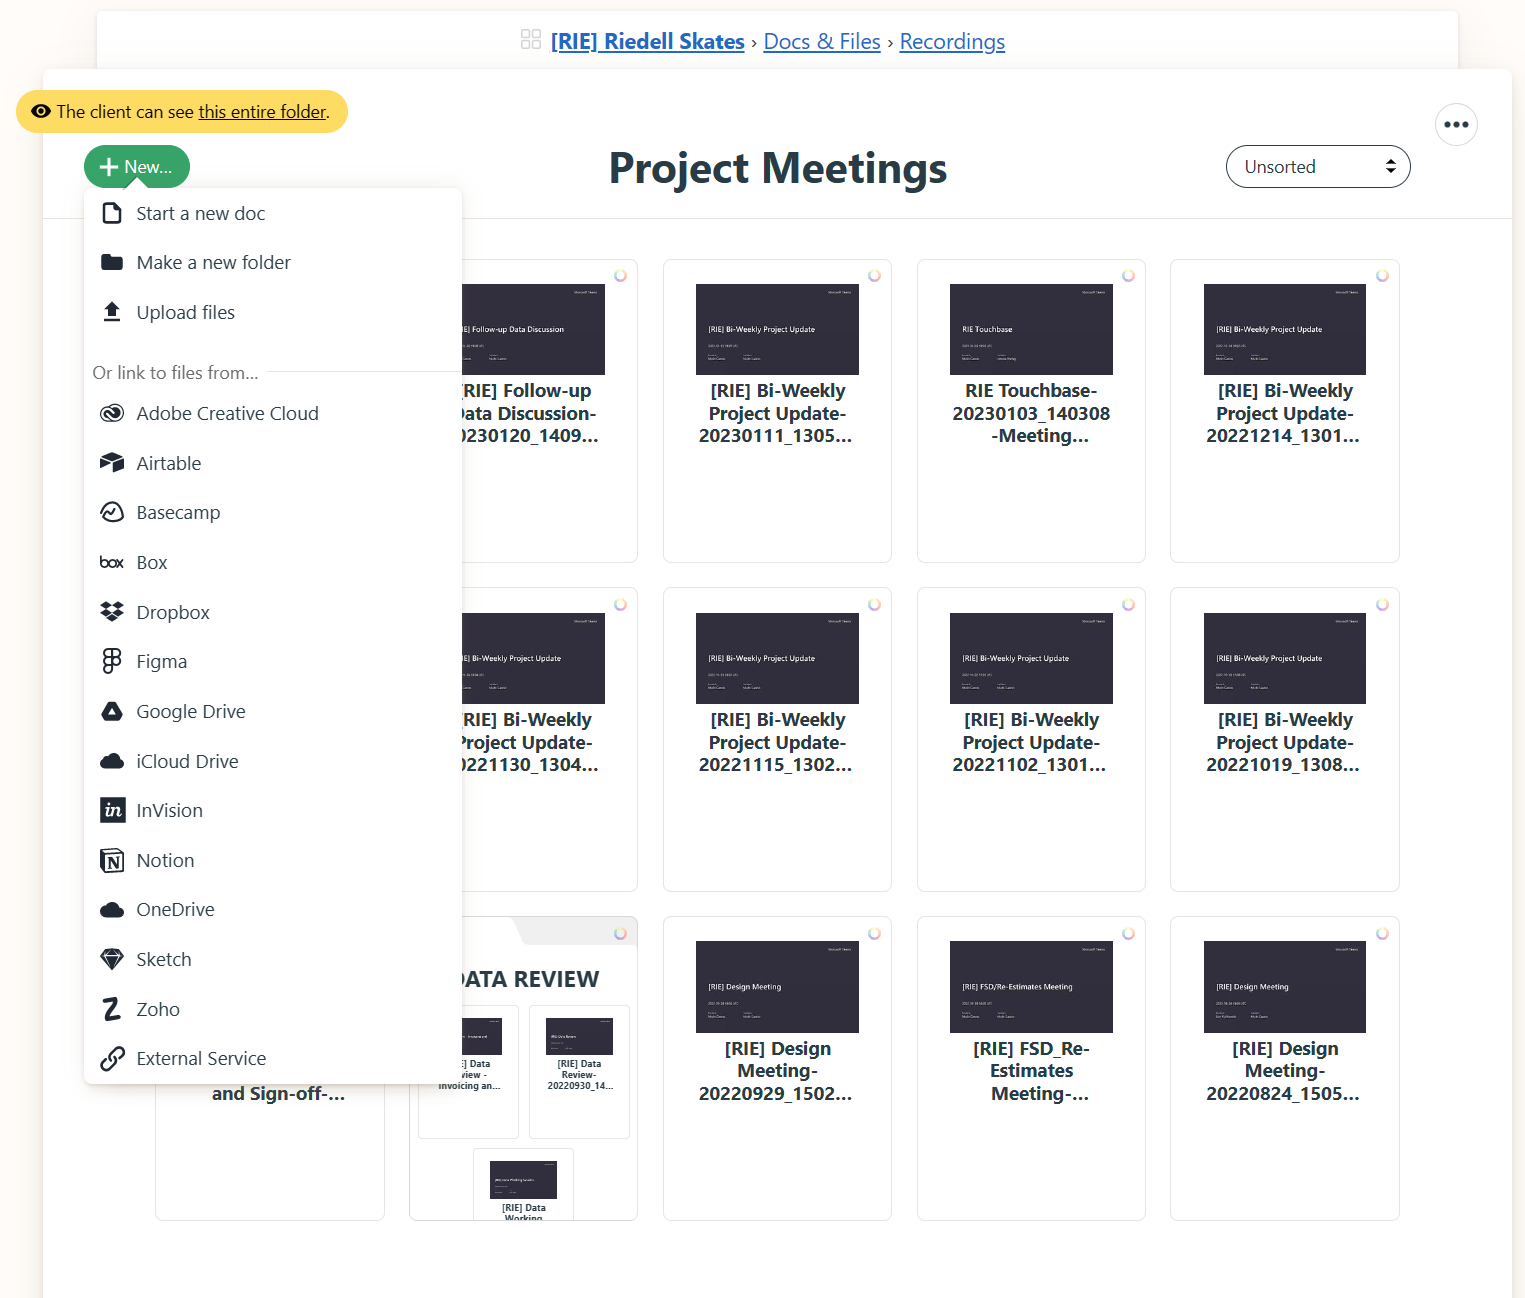
Task: Click Bi-Weekly Project Update-20221130 title
Action: (x=530, y=742)
